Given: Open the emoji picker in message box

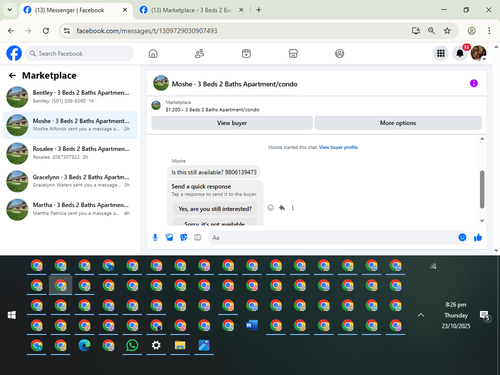Looking at the screenshot, I should tap(462, 237).
